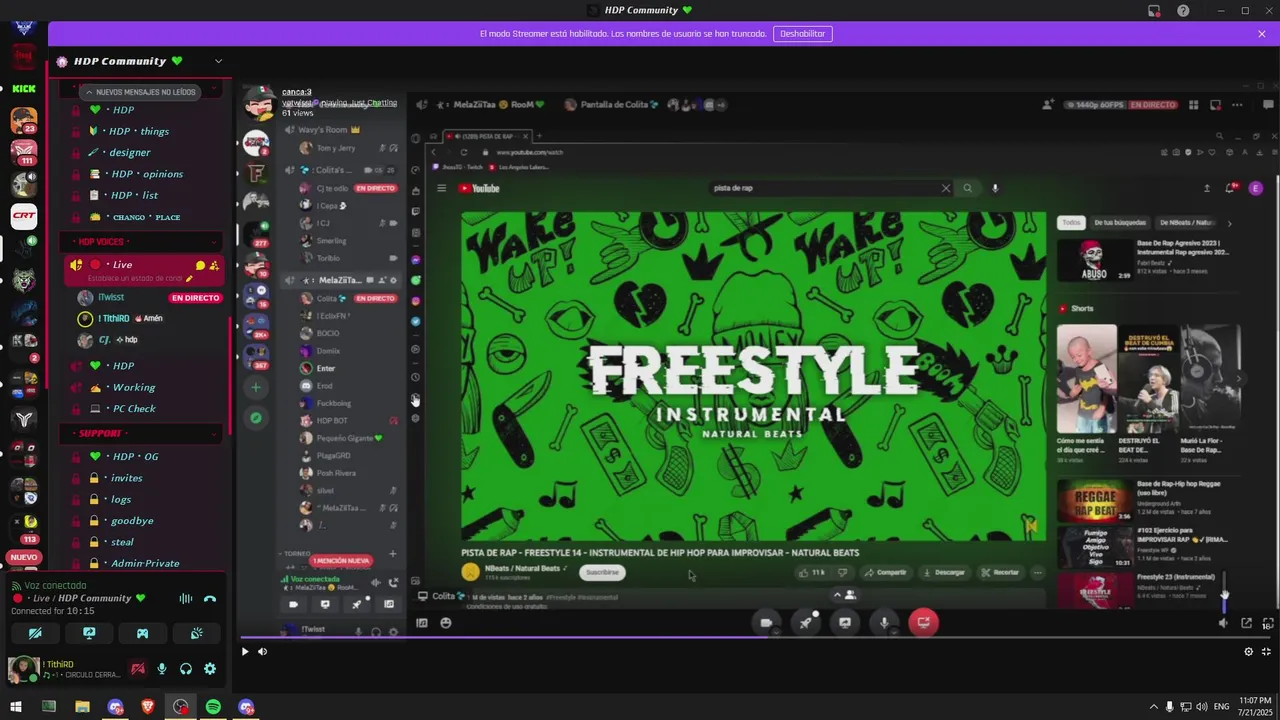Start an activity with the gamepad button

point(143,633)
